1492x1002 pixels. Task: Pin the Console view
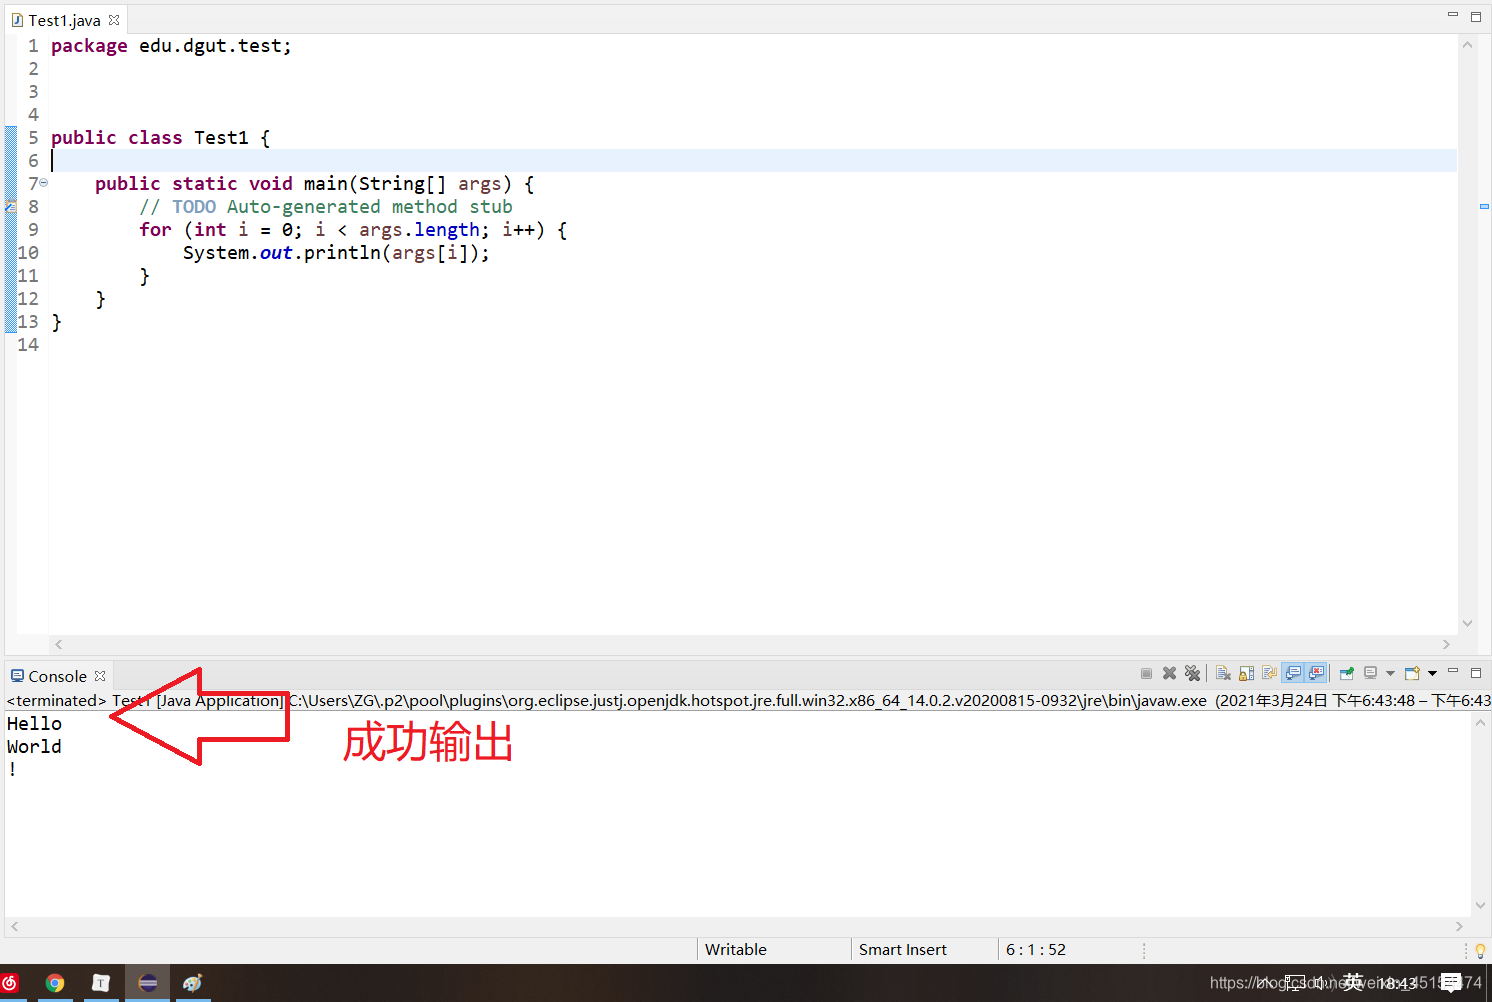point(1347,674)
